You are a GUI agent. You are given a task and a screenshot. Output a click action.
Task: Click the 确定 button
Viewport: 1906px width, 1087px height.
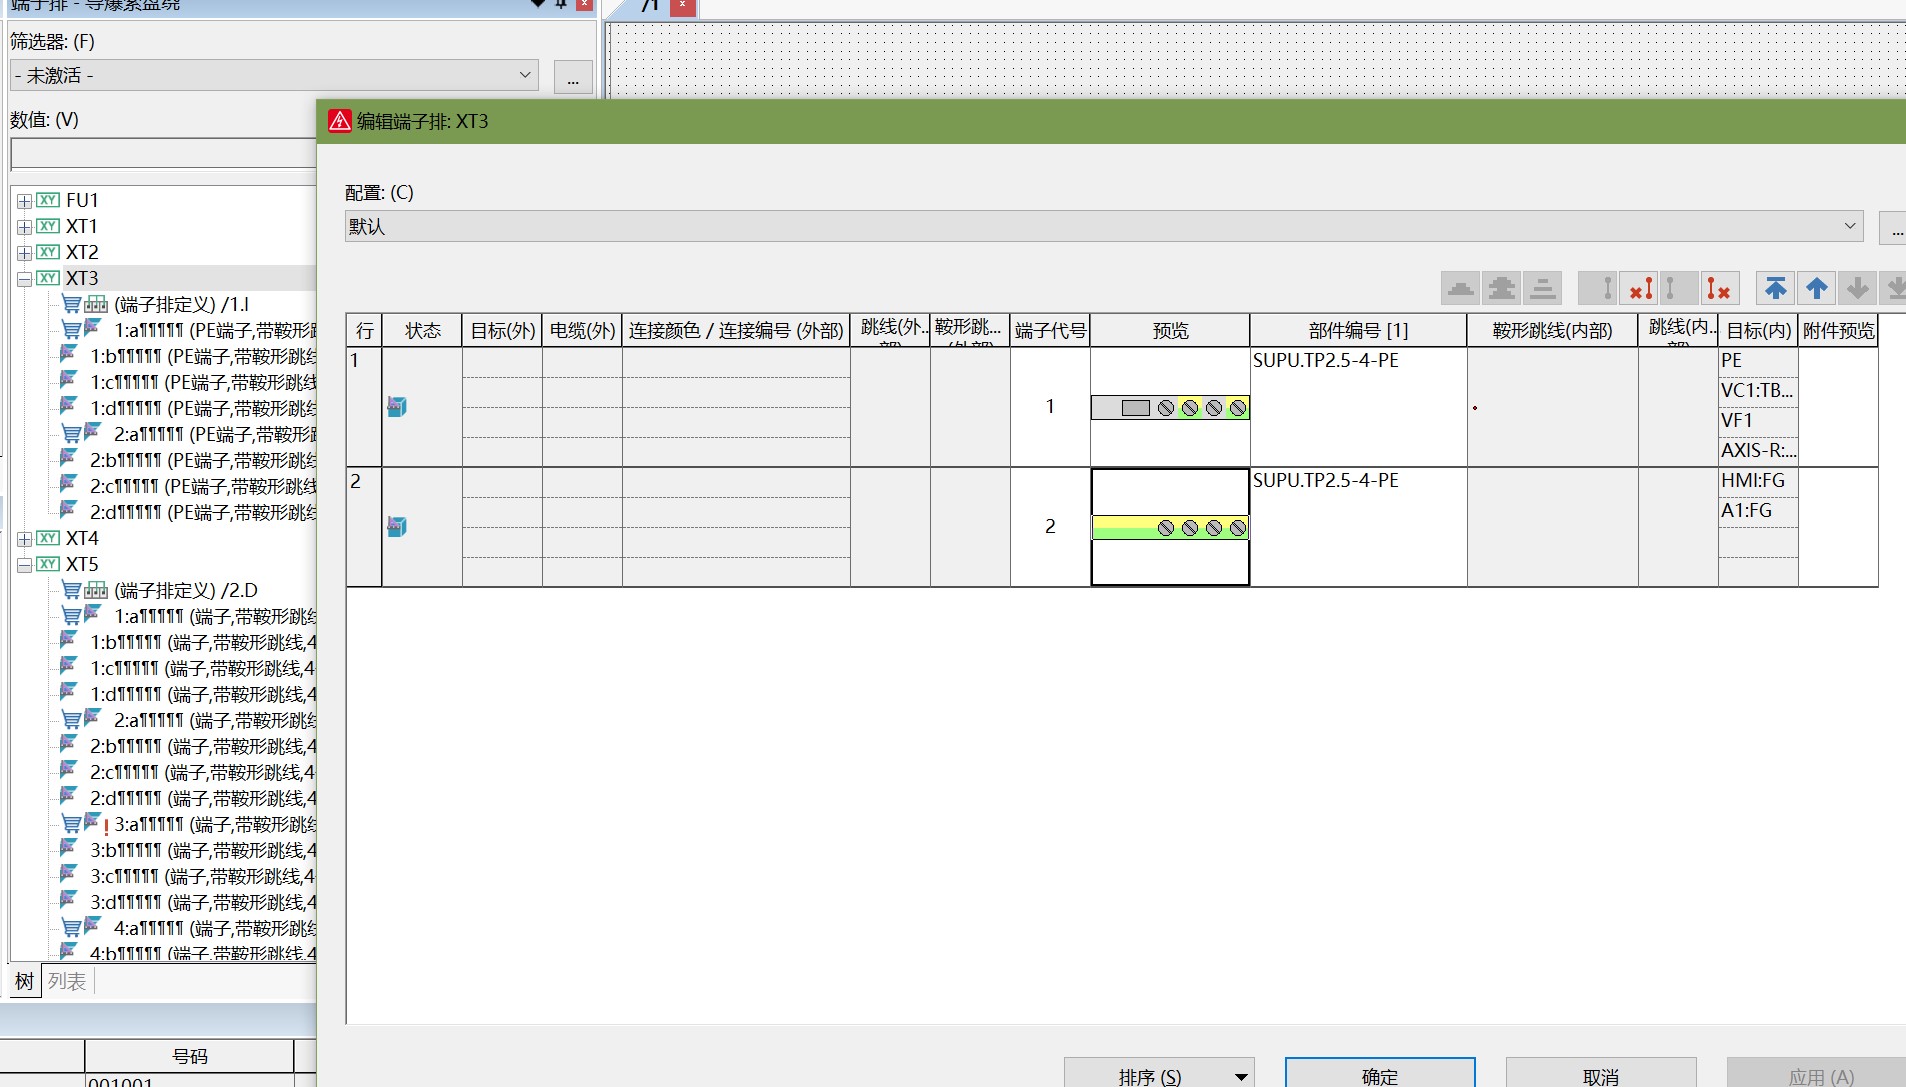coord(1379,1076)
